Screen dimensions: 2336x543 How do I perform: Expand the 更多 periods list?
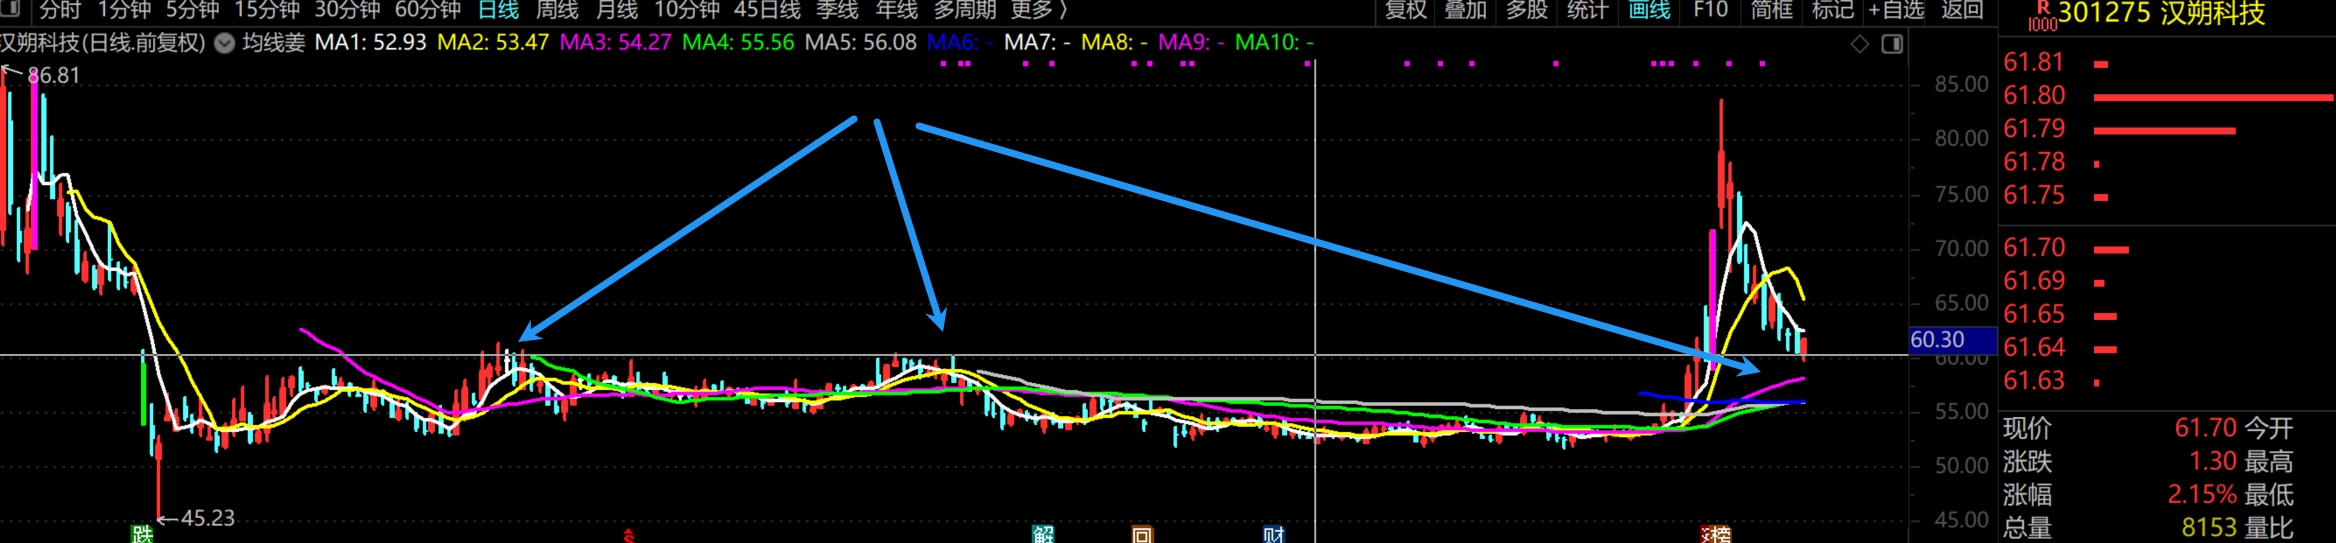click(1039, 10)
